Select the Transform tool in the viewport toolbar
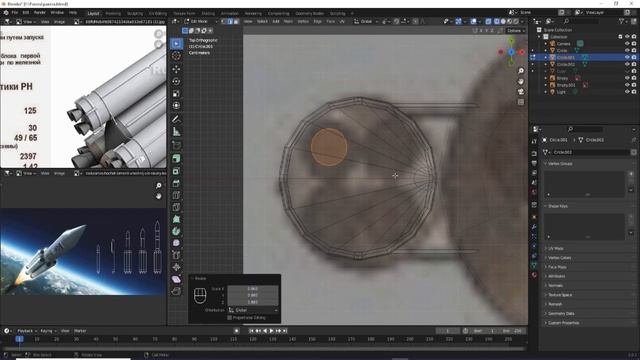The height and width of the screenshot is (360, 640). tap(176, 106)
